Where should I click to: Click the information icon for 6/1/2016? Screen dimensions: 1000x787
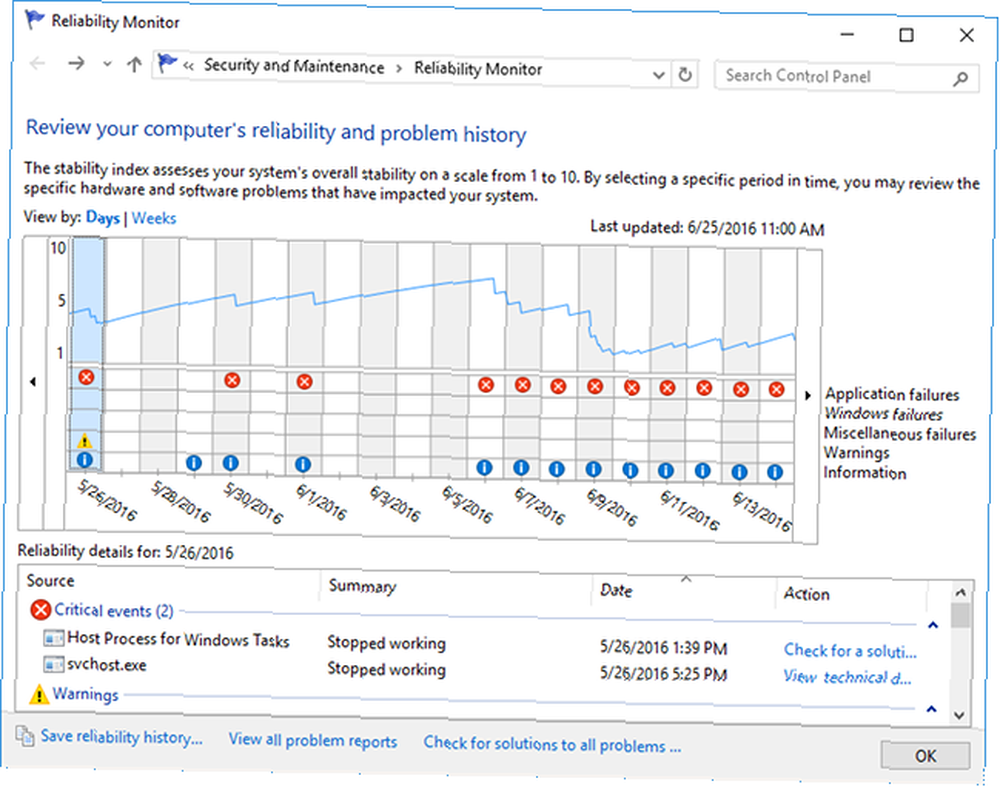303,464
